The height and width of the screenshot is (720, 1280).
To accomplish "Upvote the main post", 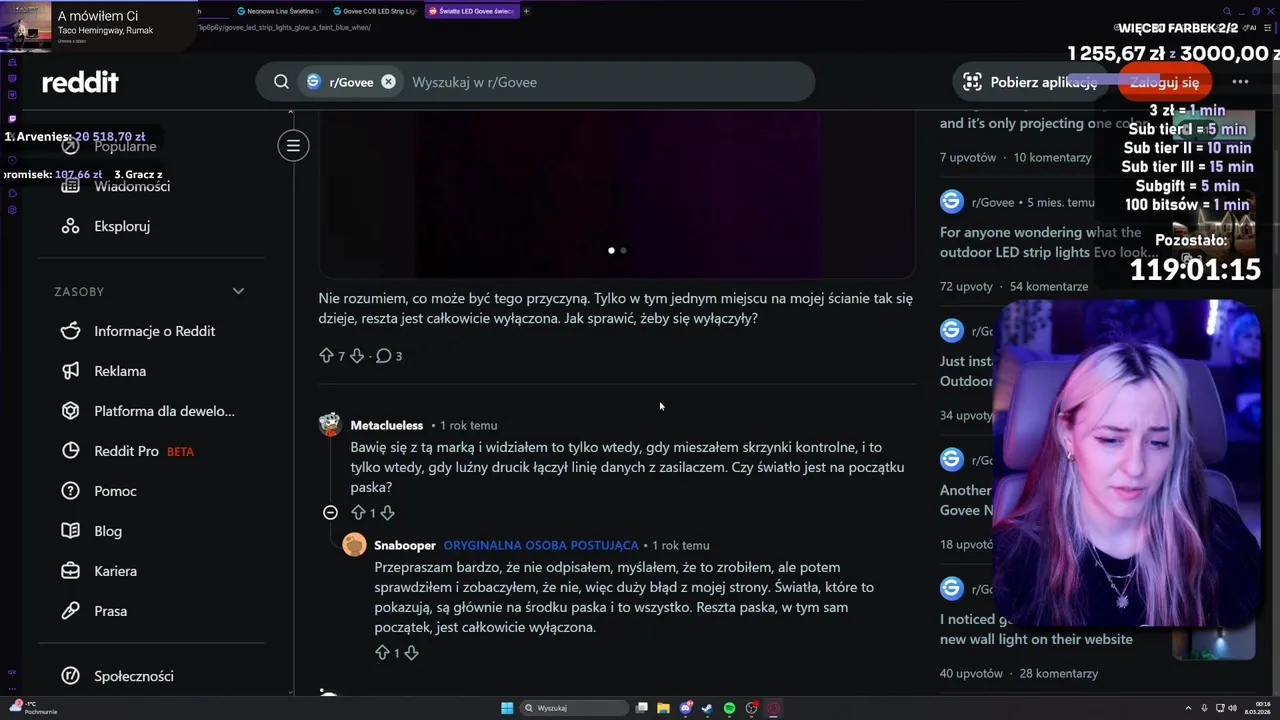I will (x=326, y=356).
